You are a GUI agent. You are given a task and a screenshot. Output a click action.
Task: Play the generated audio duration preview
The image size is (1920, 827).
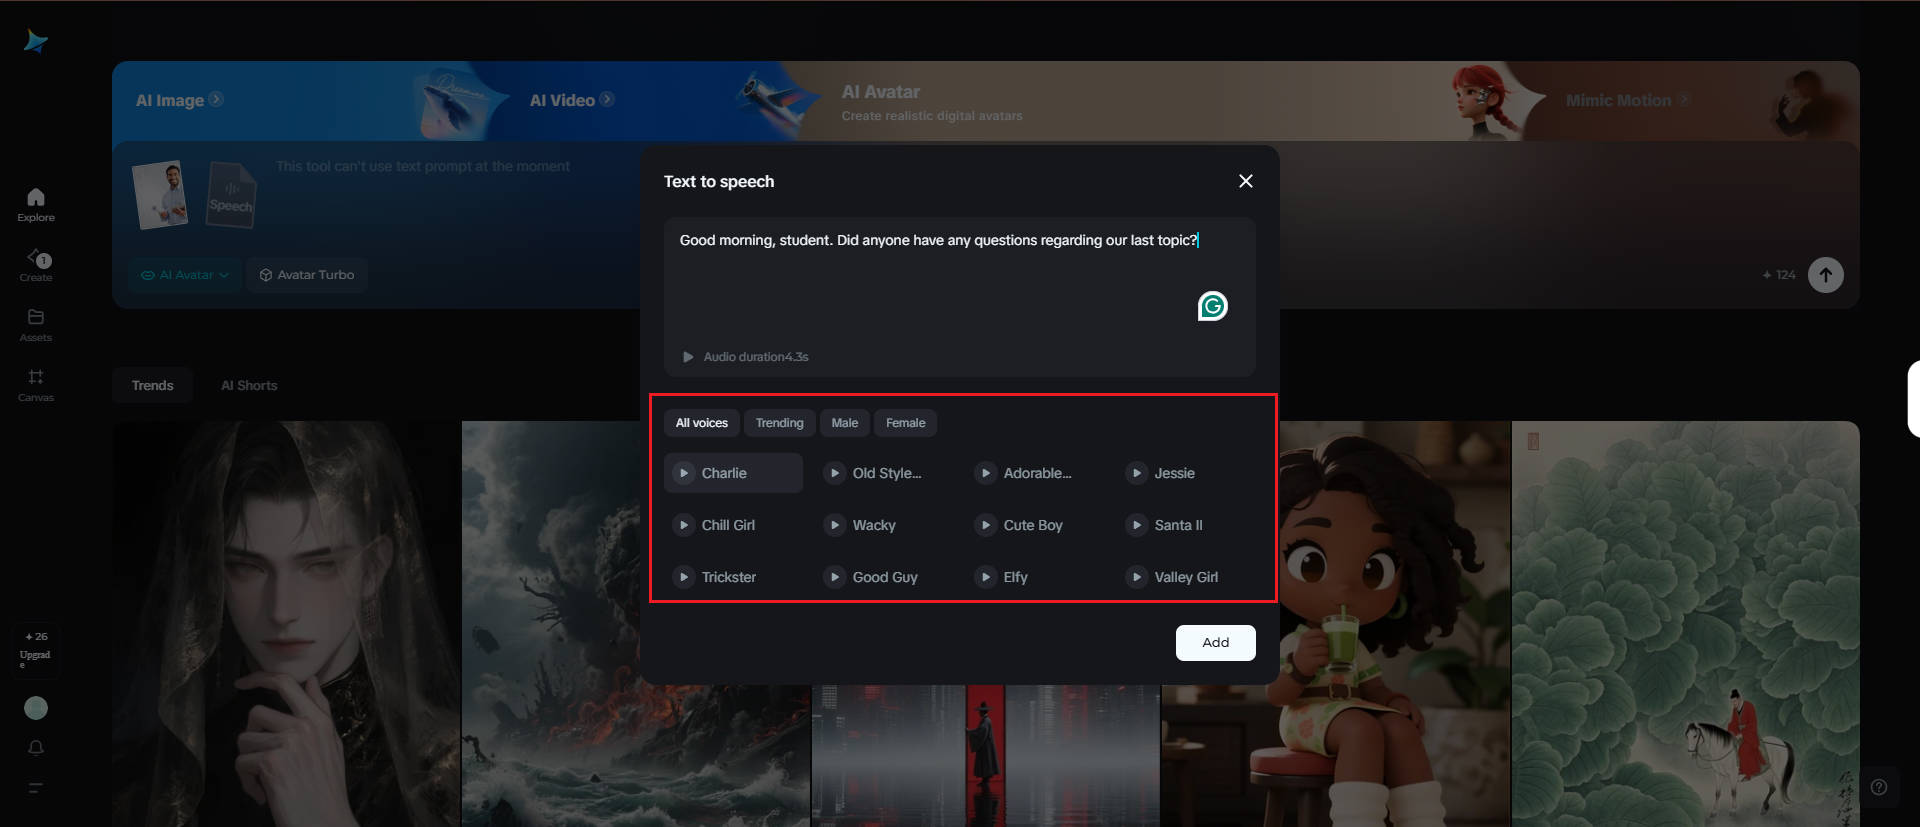(x=688, y=357)
